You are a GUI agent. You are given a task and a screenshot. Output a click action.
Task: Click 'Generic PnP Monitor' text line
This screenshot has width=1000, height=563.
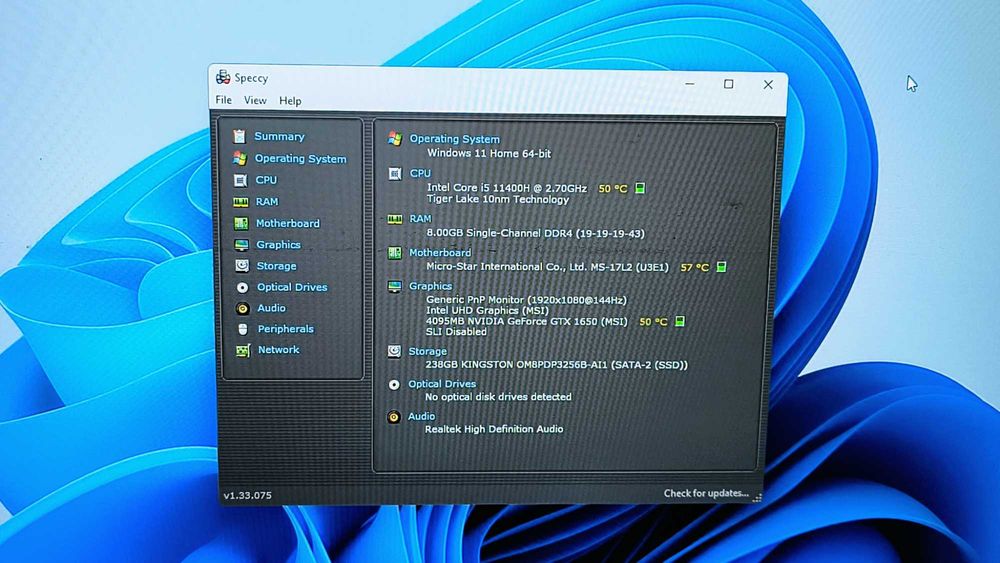pos(526,300)
